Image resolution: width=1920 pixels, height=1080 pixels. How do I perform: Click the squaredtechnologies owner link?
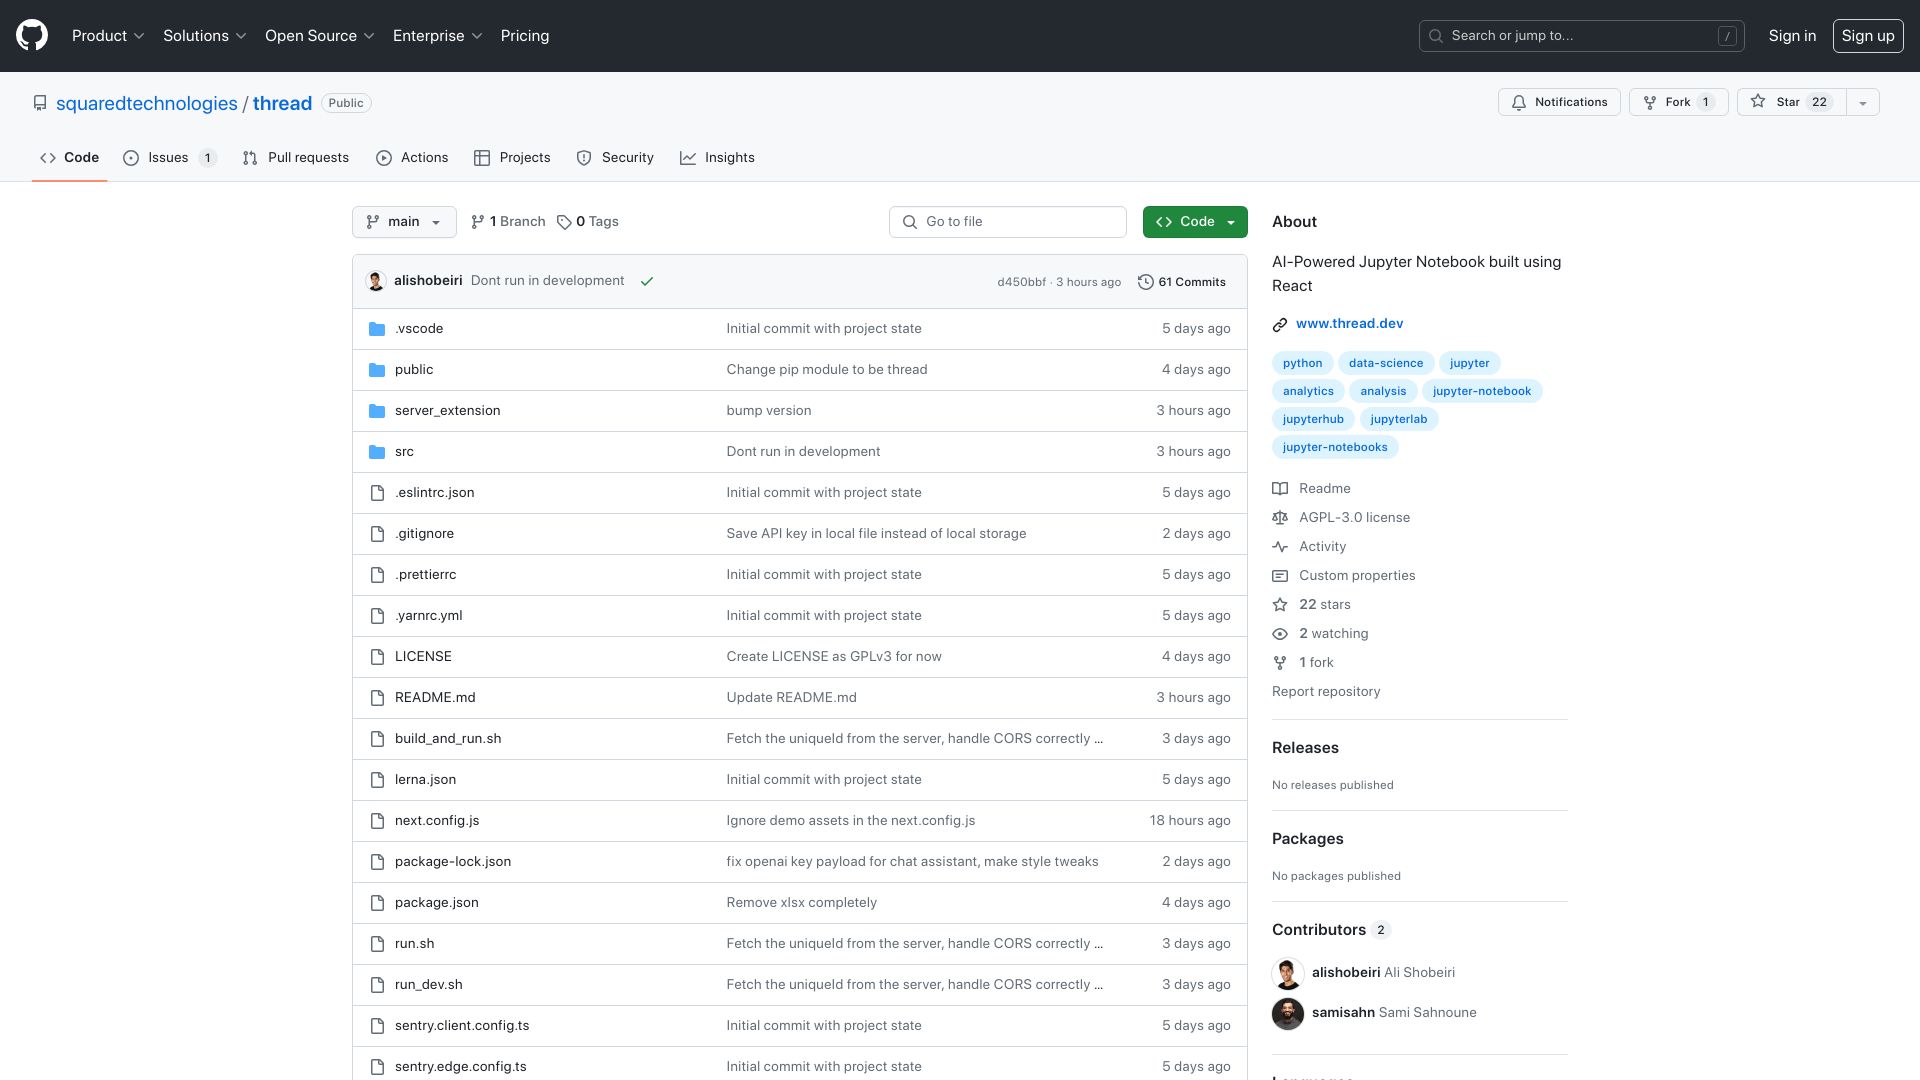pyautogui.click(x=147, y=104)
